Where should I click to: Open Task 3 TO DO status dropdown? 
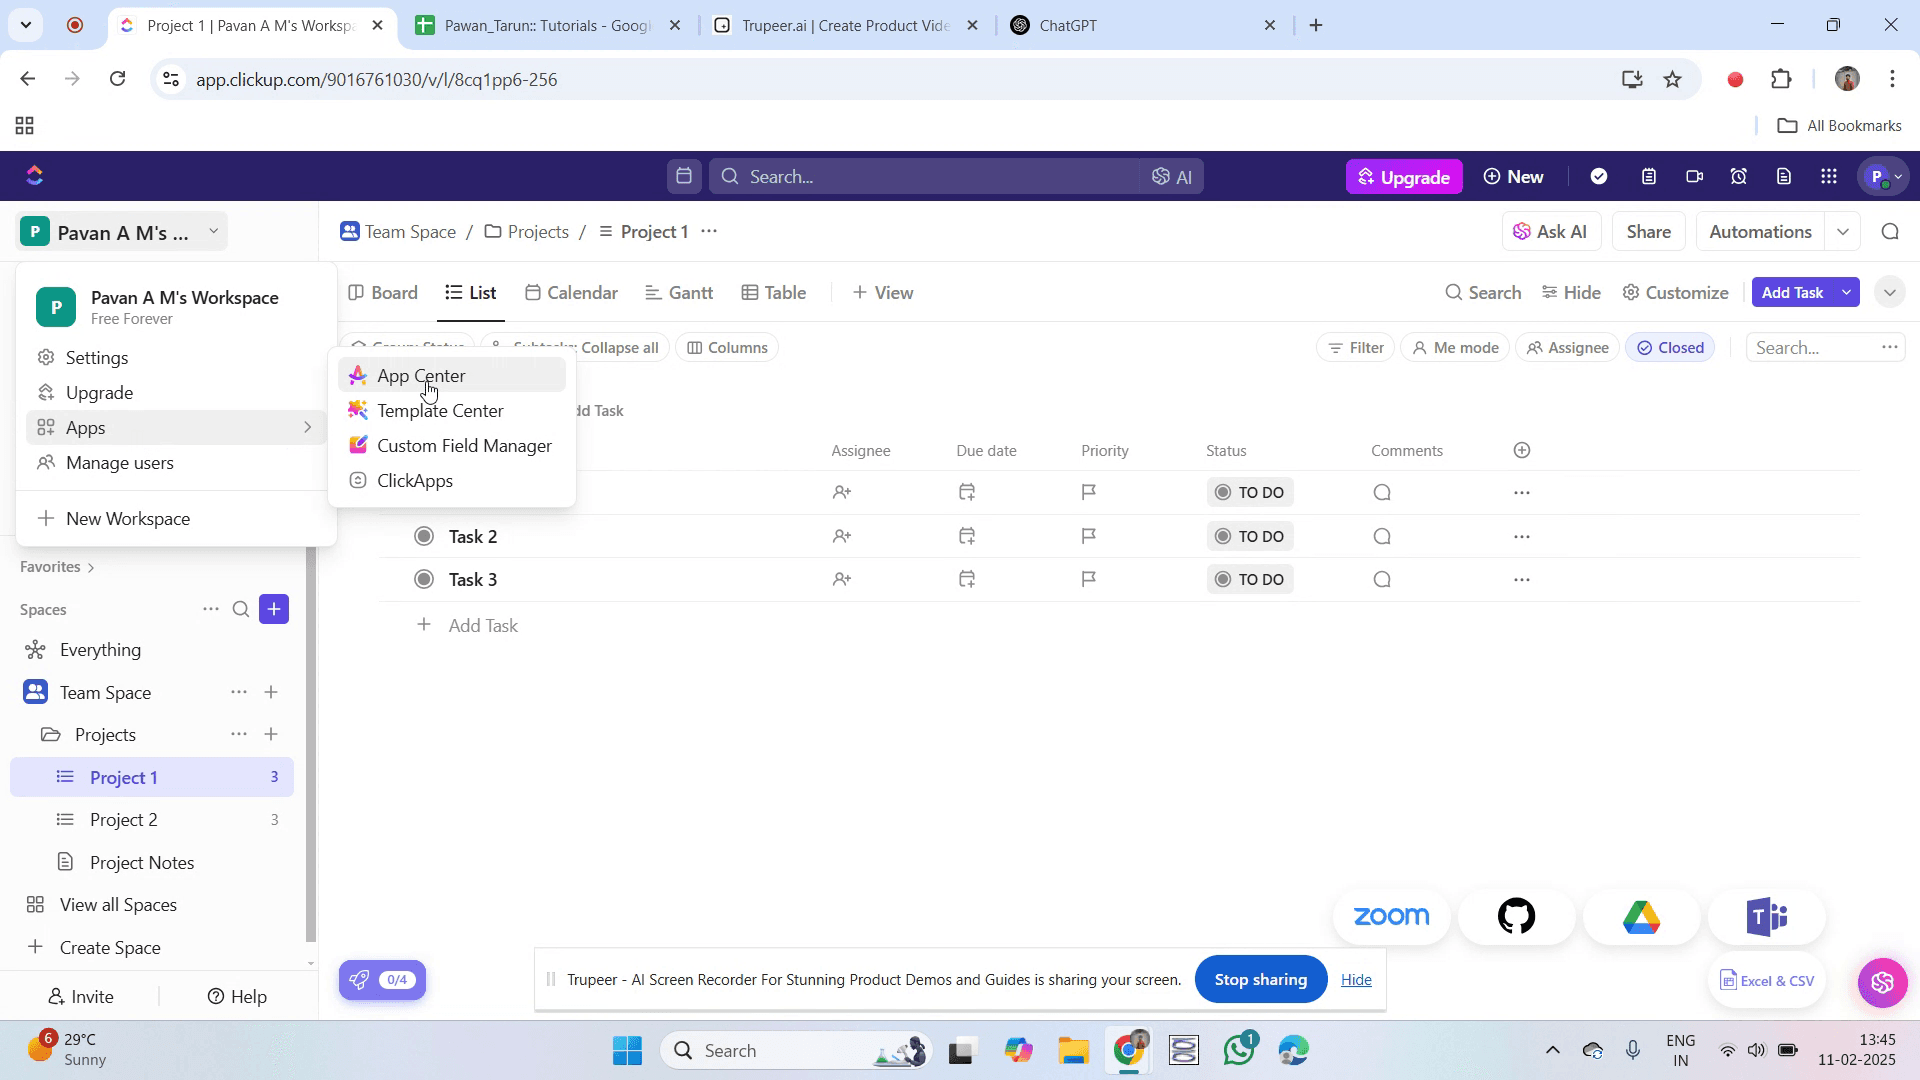[1249, 579]
